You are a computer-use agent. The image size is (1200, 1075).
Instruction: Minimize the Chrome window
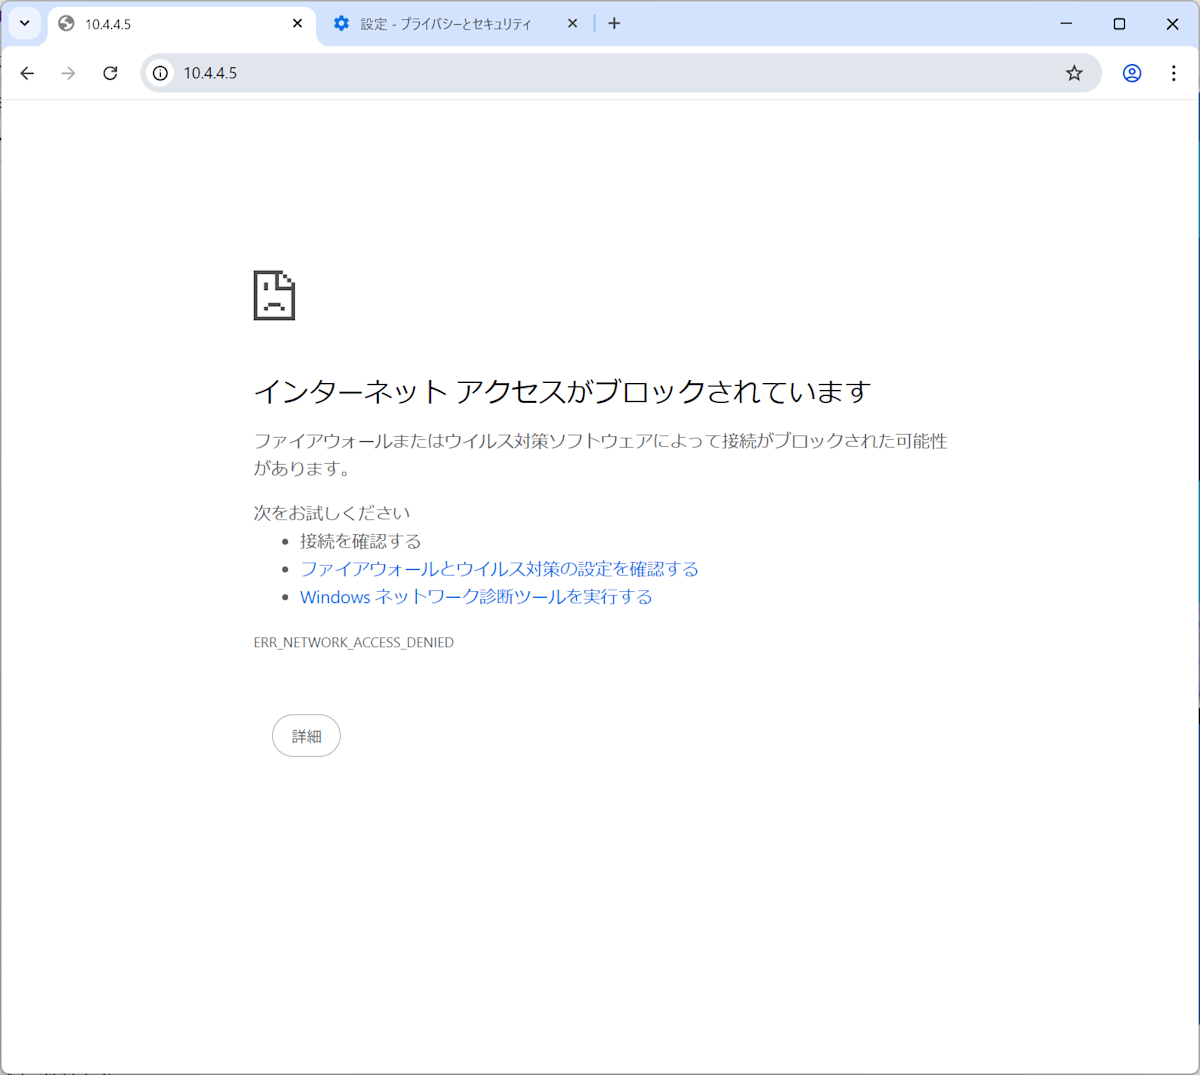(x=1066, y=23)
